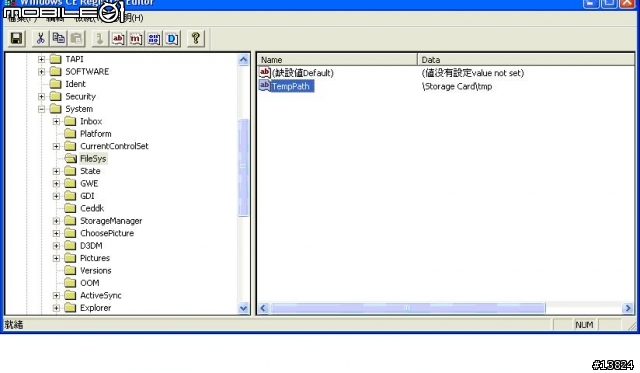Select the GDI key label
Image resolution: width=640 pixels, height=373 pixels.
tap(87, 196)
